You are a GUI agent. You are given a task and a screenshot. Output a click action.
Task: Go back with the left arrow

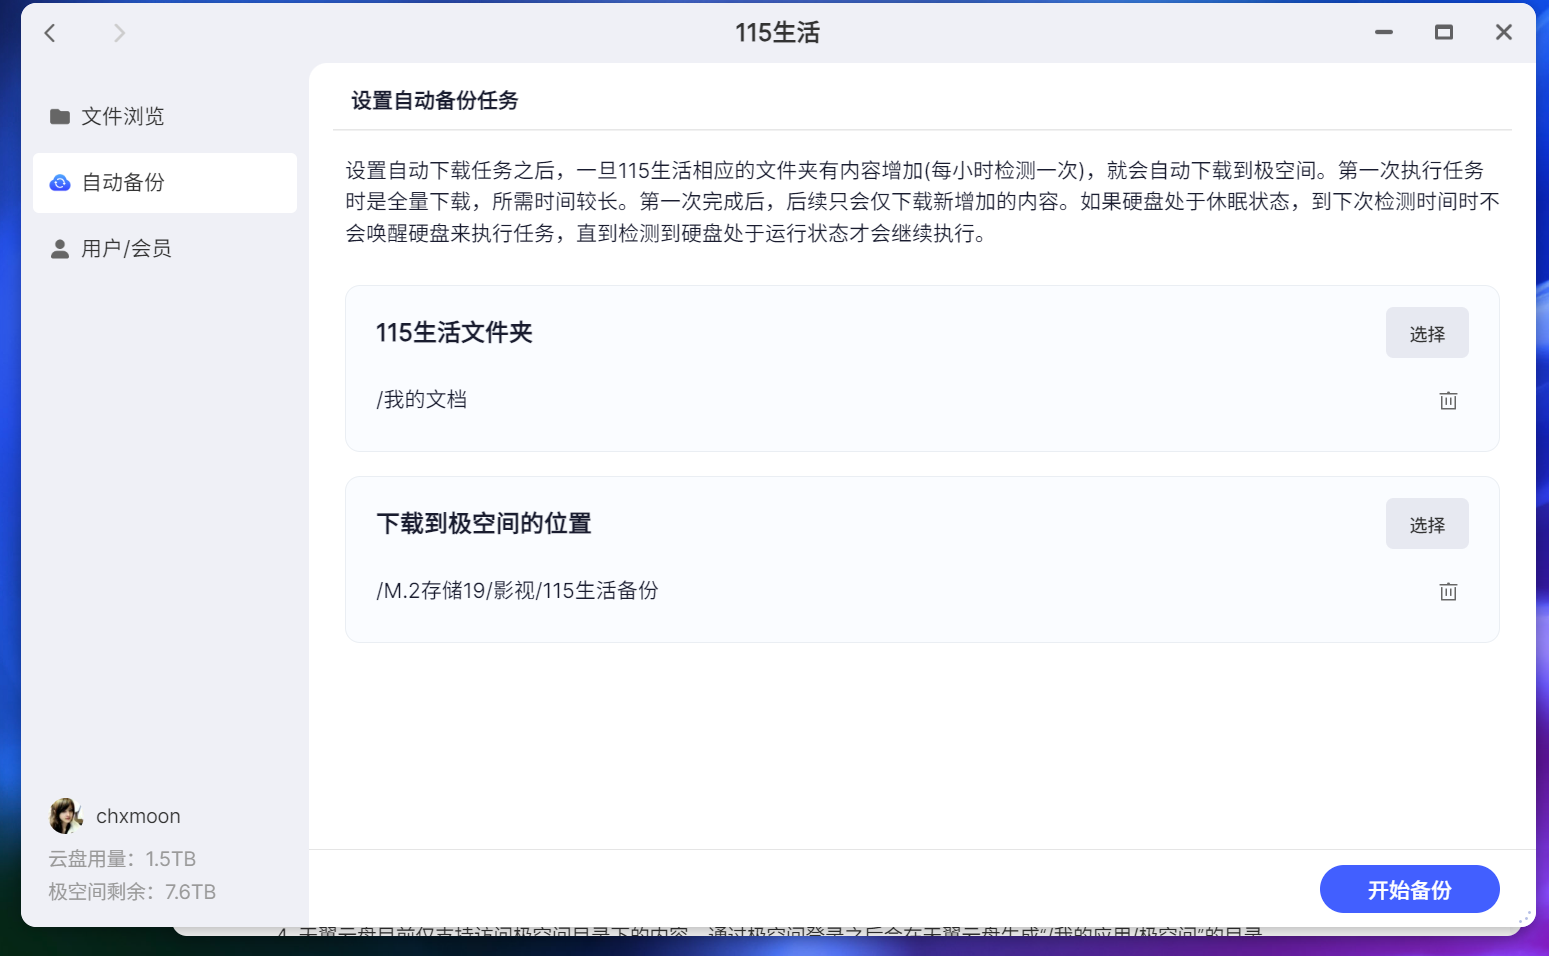coord(50,33)
